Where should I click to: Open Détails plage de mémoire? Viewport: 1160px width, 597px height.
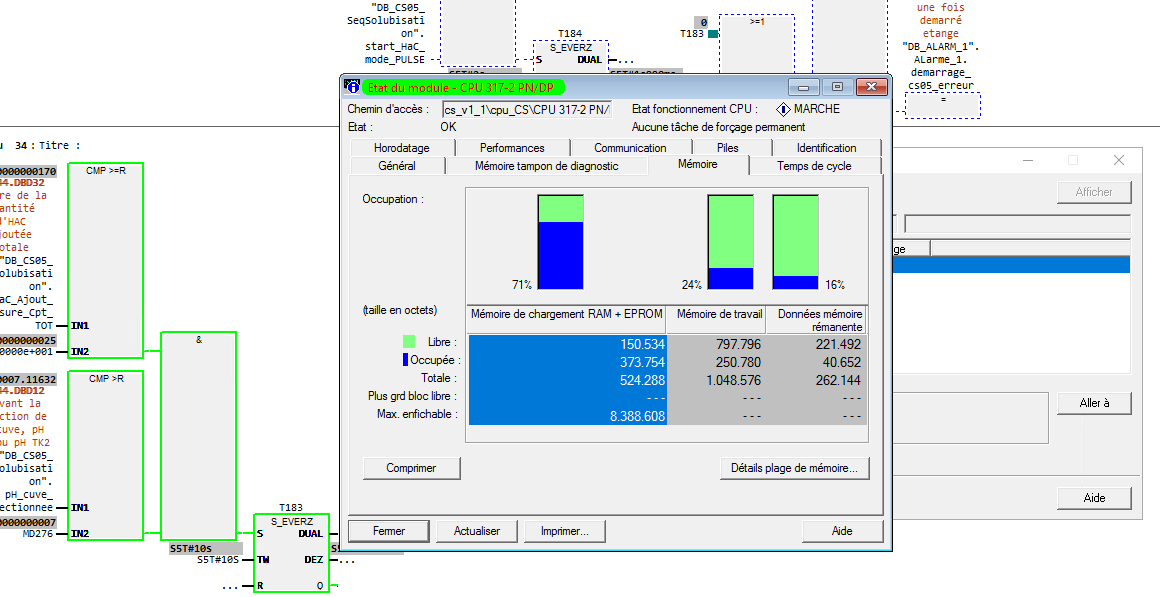(x=794, y=468)
